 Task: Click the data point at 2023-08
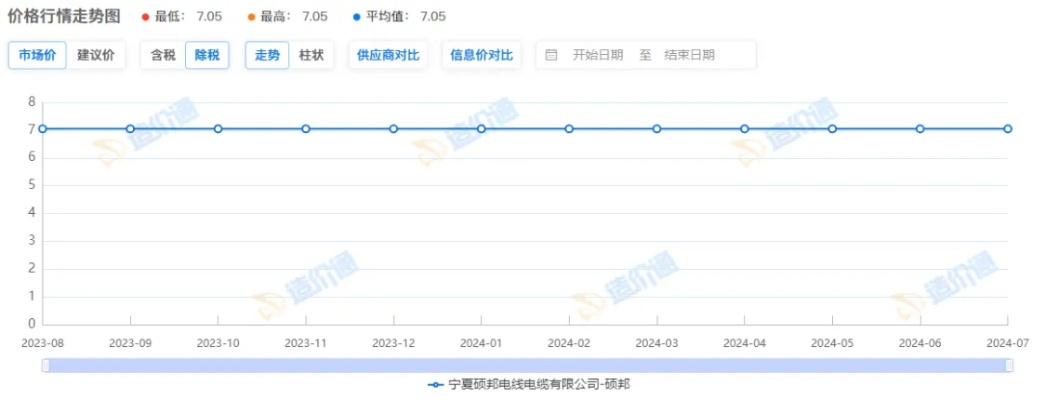pyautogui.click(x=42, y=129)
